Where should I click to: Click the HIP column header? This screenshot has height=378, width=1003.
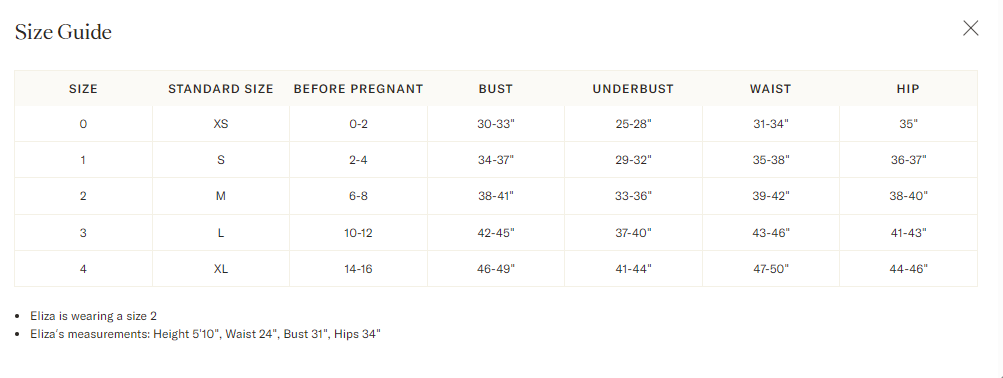(908, 89)
